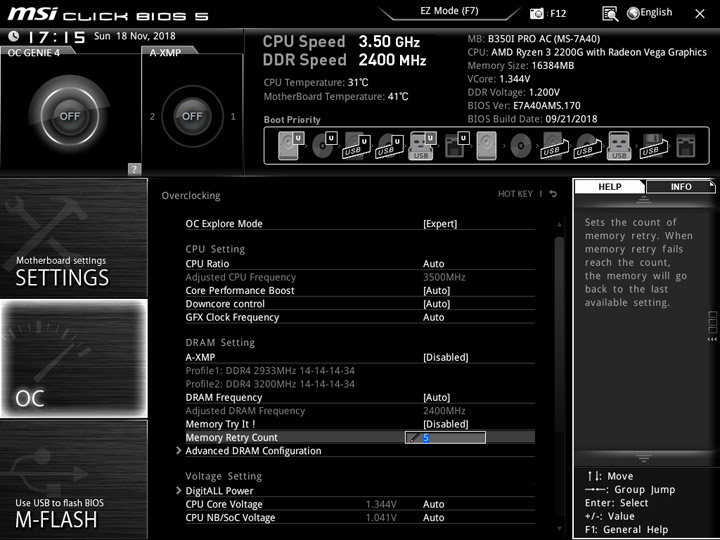Click the pencil icon in Memory Retry Count
The height and width of the screenshot is (540, 720).
[414, 438]
